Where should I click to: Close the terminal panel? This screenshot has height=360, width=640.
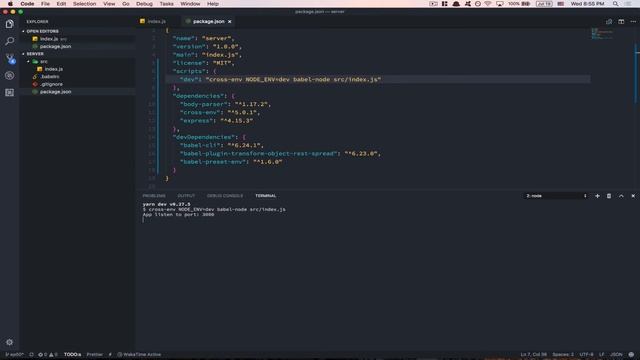click(x=633, y=196)
